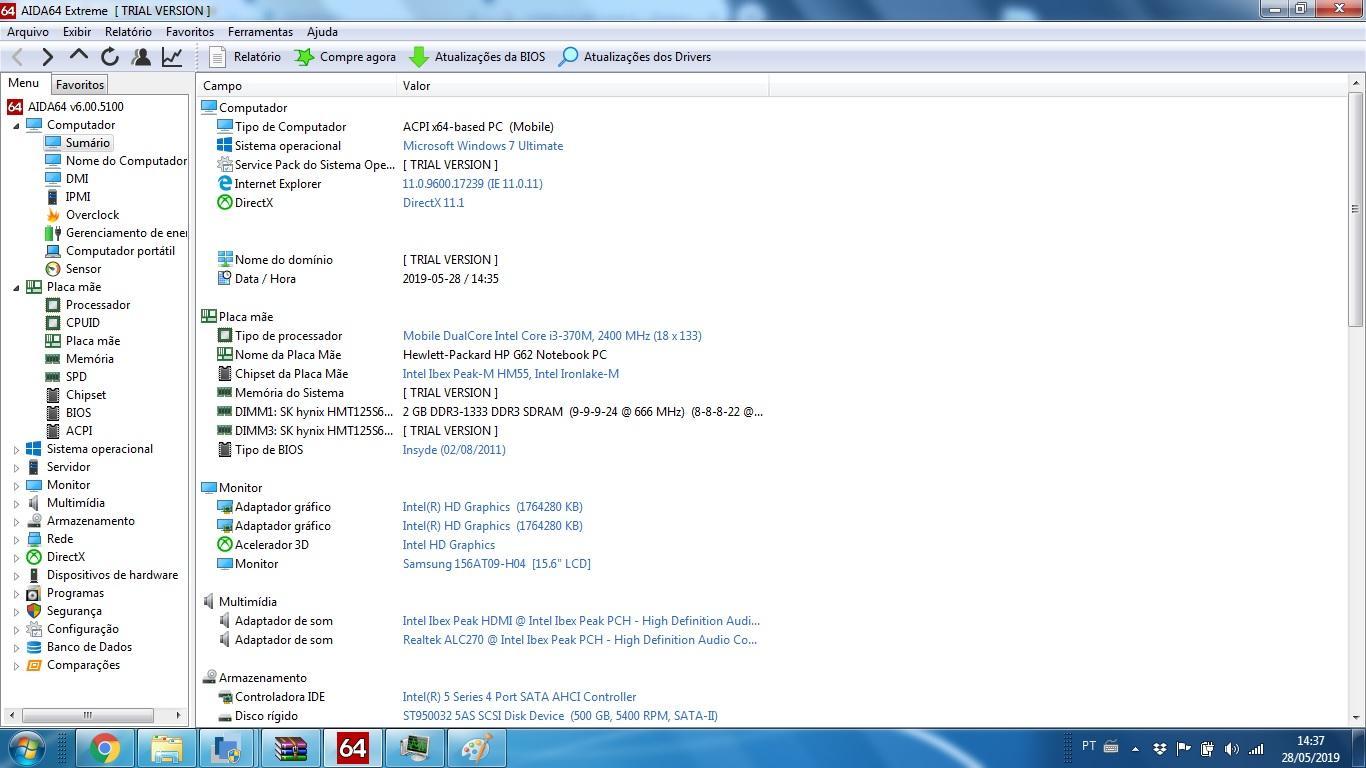Click the sidebar horizontal scrollbar thumb
This screenshot has height=768, width=1366.
pyautogui.click(x=87, y=715)
